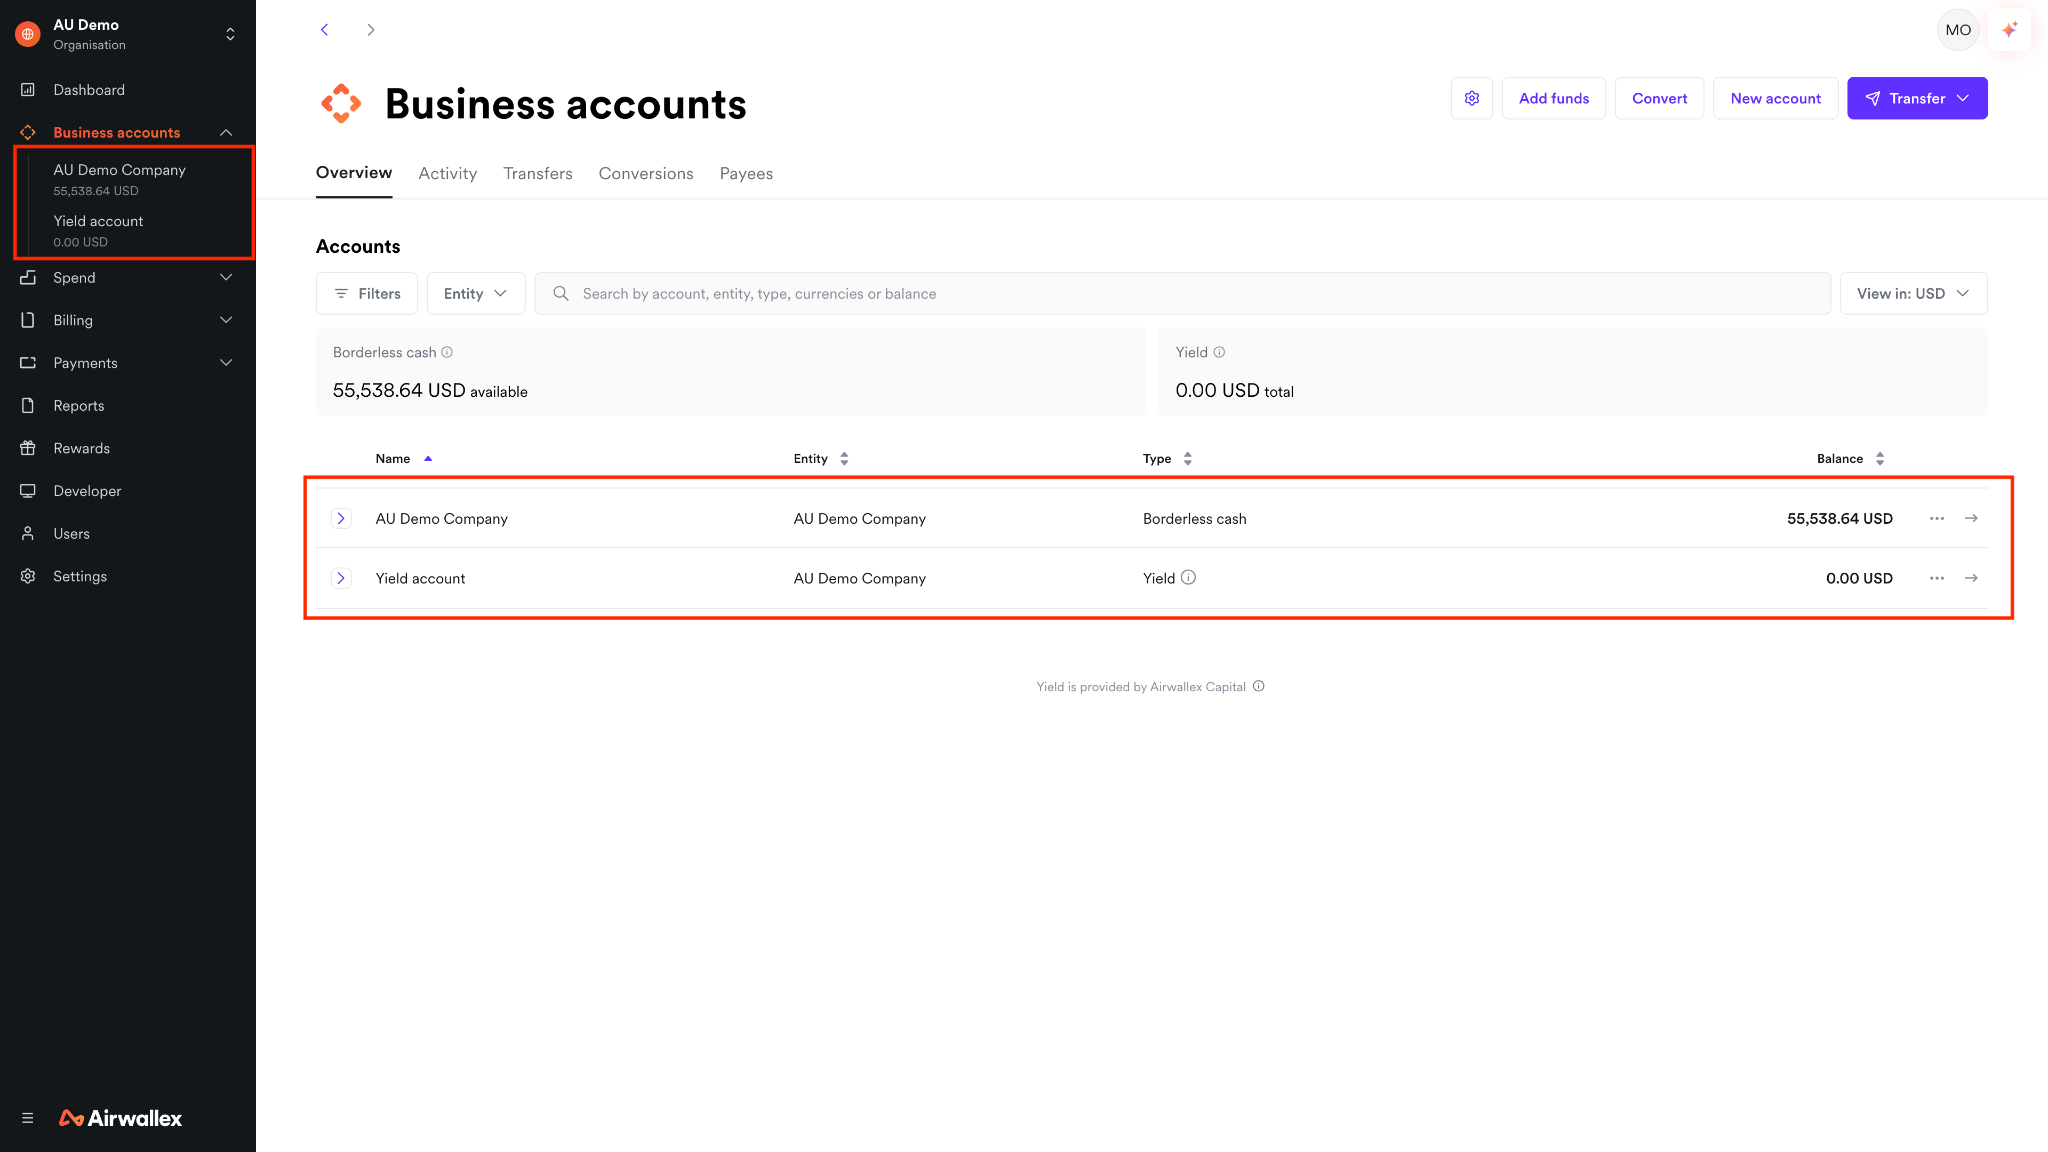The width and height of the screenshot is (2048, 1152).
Task: Click the Spend sidebar icon
Action: point(28,278)
